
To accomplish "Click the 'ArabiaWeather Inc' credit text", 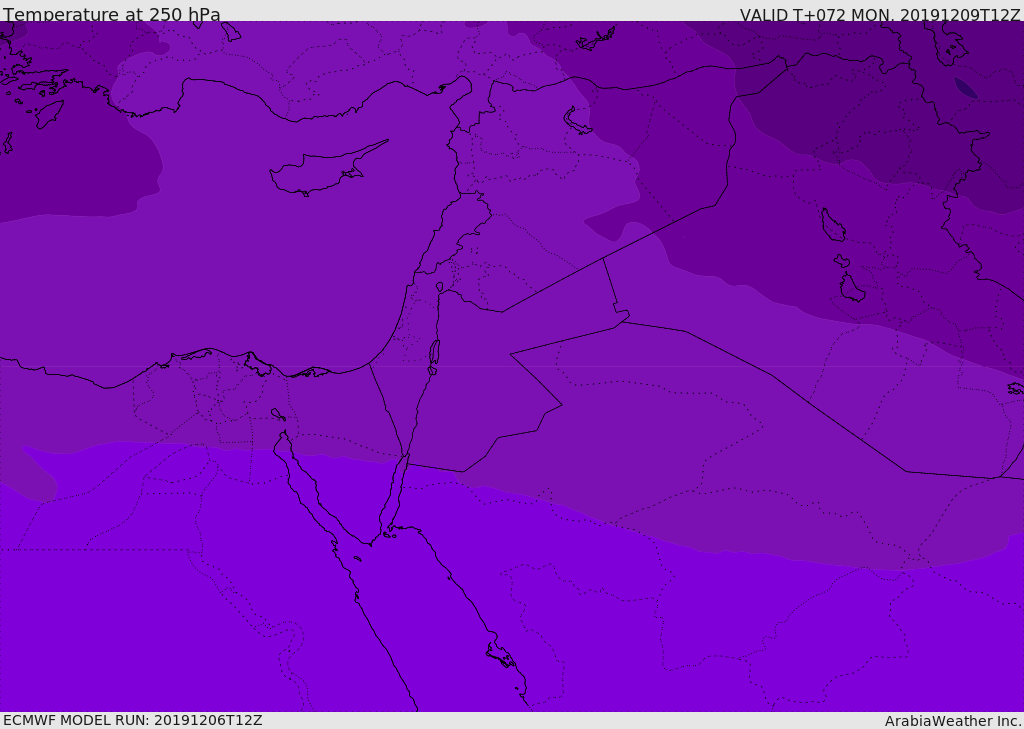I will (x=952, y=721).
